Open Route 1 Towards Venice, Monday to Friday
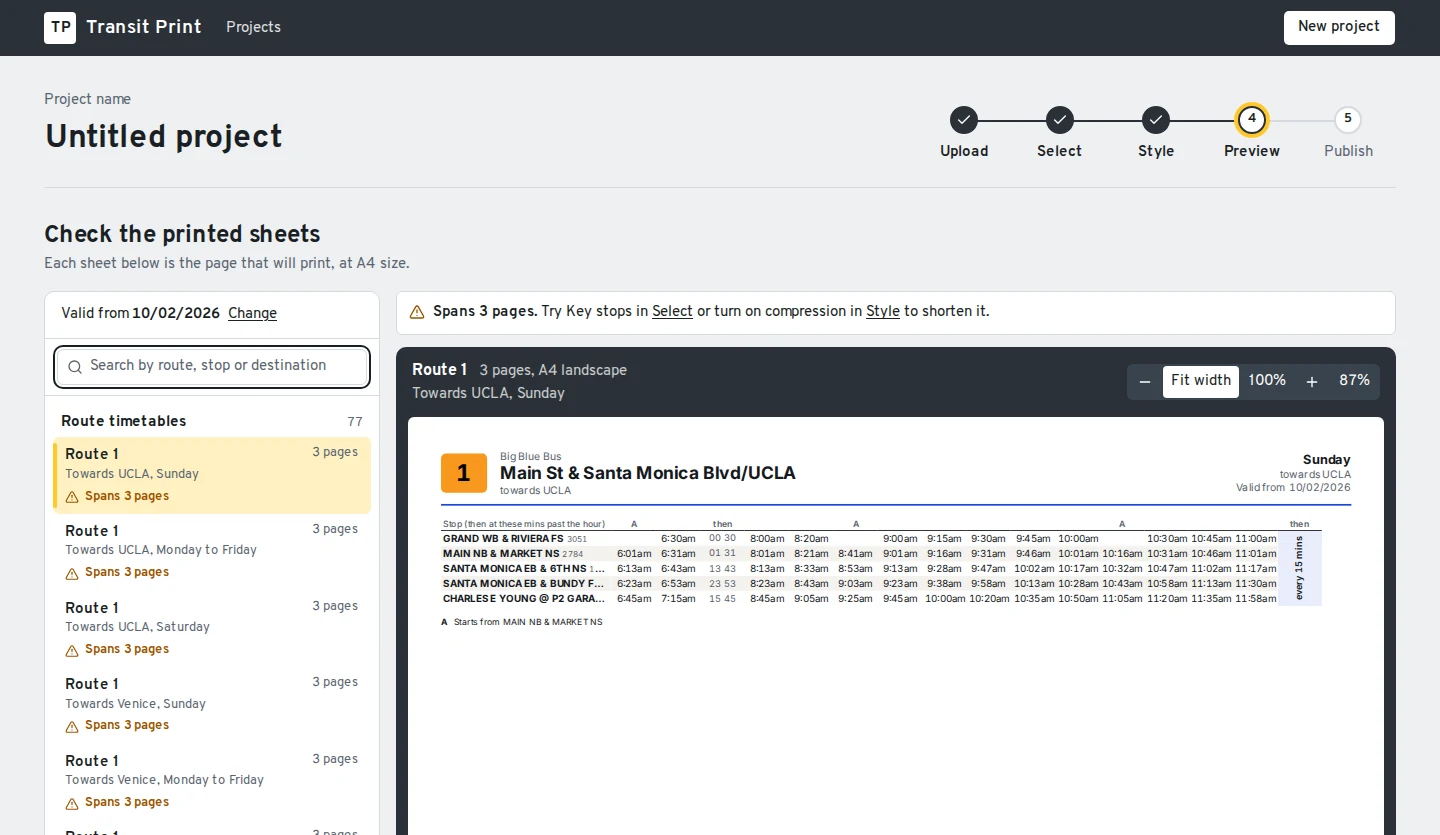 (212, 782)
